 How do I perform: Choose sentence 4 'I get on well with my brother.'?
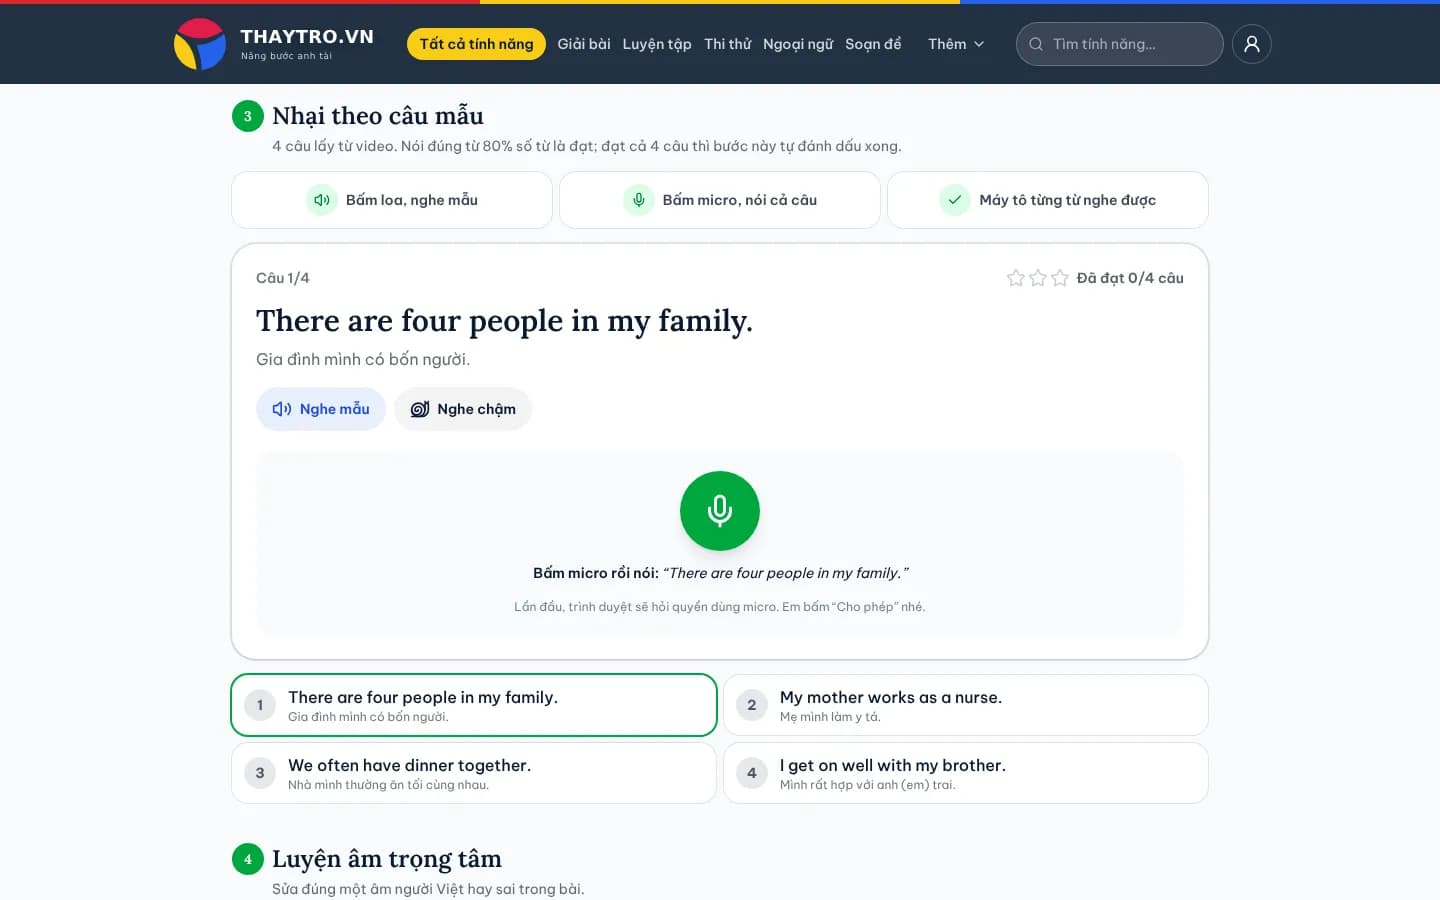(x=966, y=773)
